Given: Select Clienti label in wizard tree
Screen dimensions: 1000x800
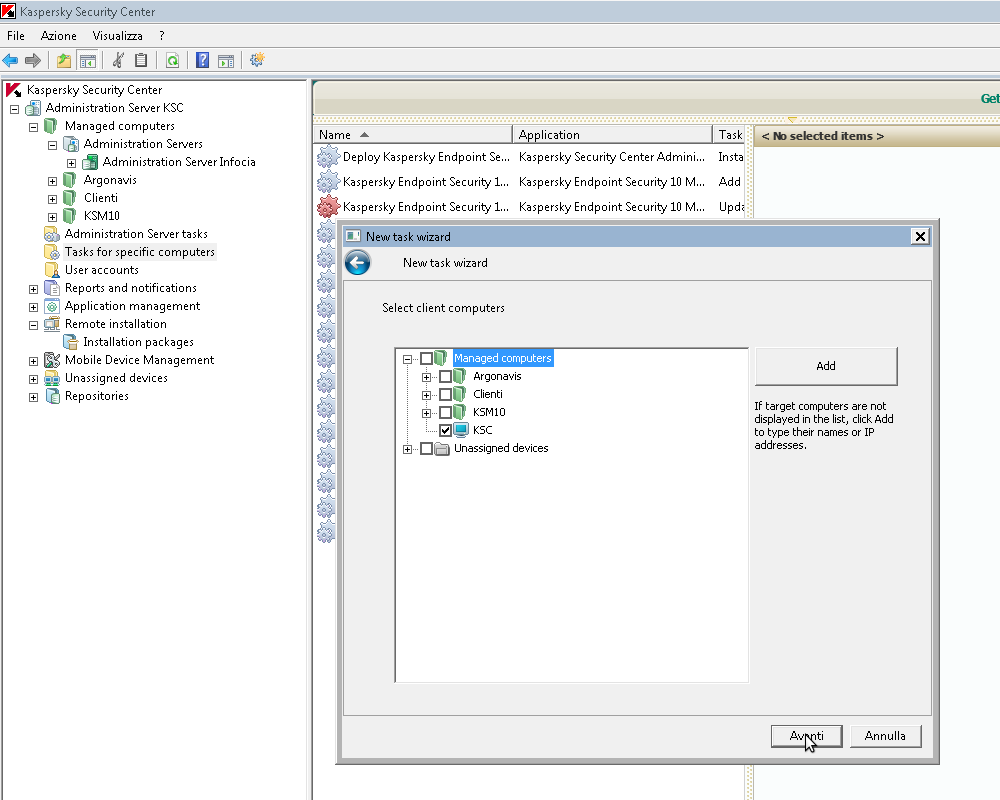Looking at the screenshot, I should click(x=488, y=394).
